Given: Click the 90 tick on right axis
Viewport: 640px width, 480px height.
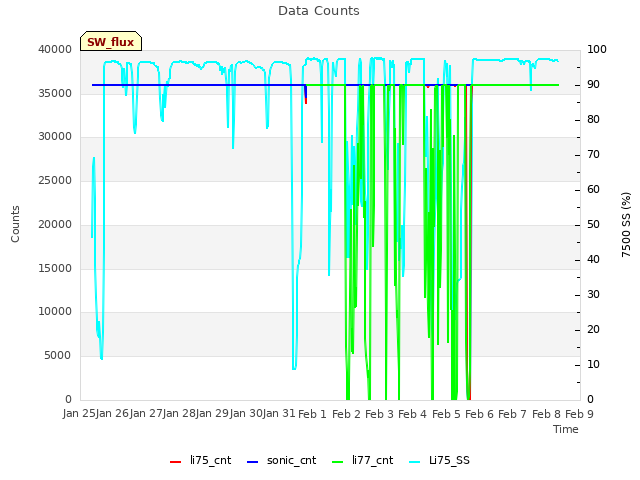Looking at the screenshot, I should click(x=593, y=84).
